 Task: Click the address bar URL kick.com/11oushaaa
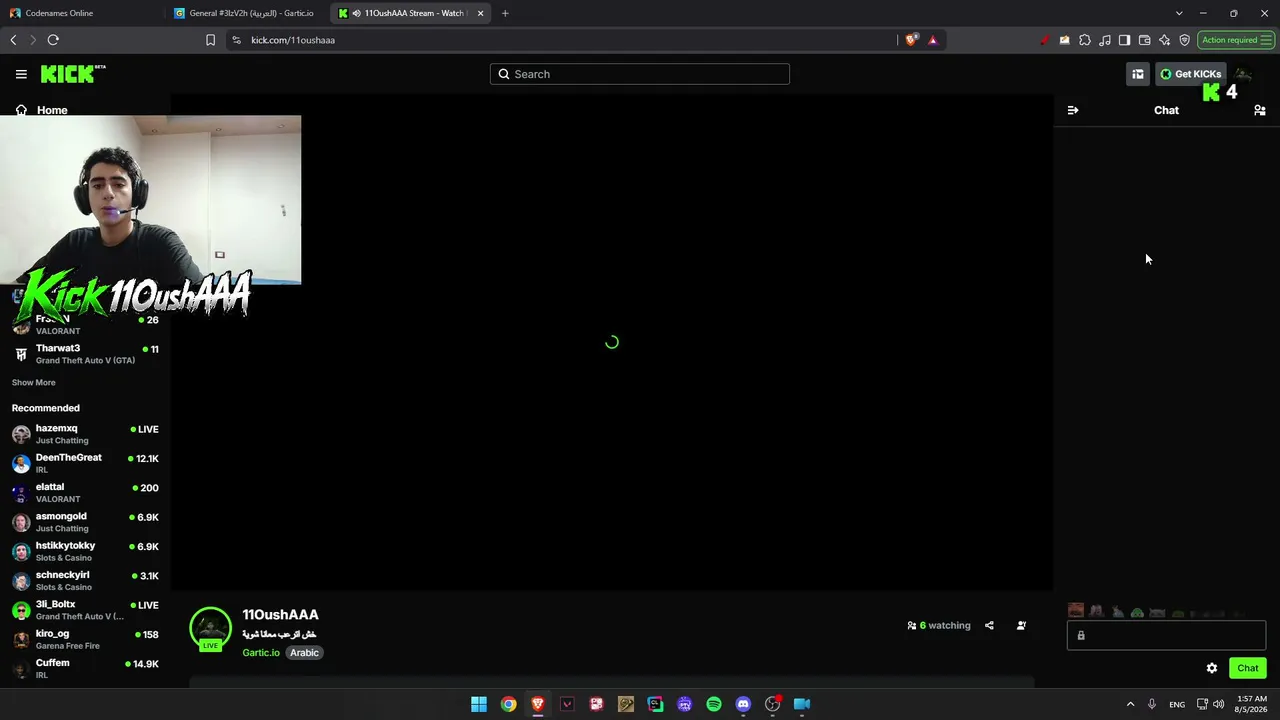point(293,40)
